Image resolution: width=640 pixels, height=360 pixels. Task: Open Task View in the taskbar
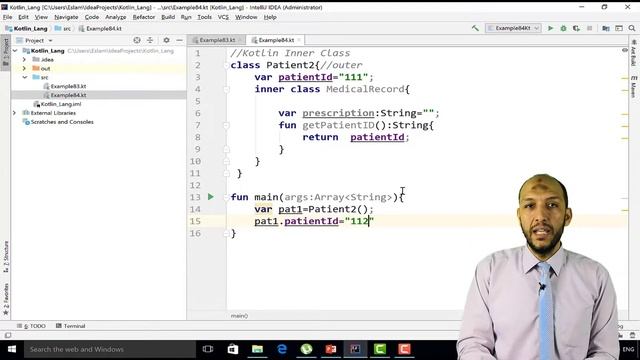[x=208, y=349]
